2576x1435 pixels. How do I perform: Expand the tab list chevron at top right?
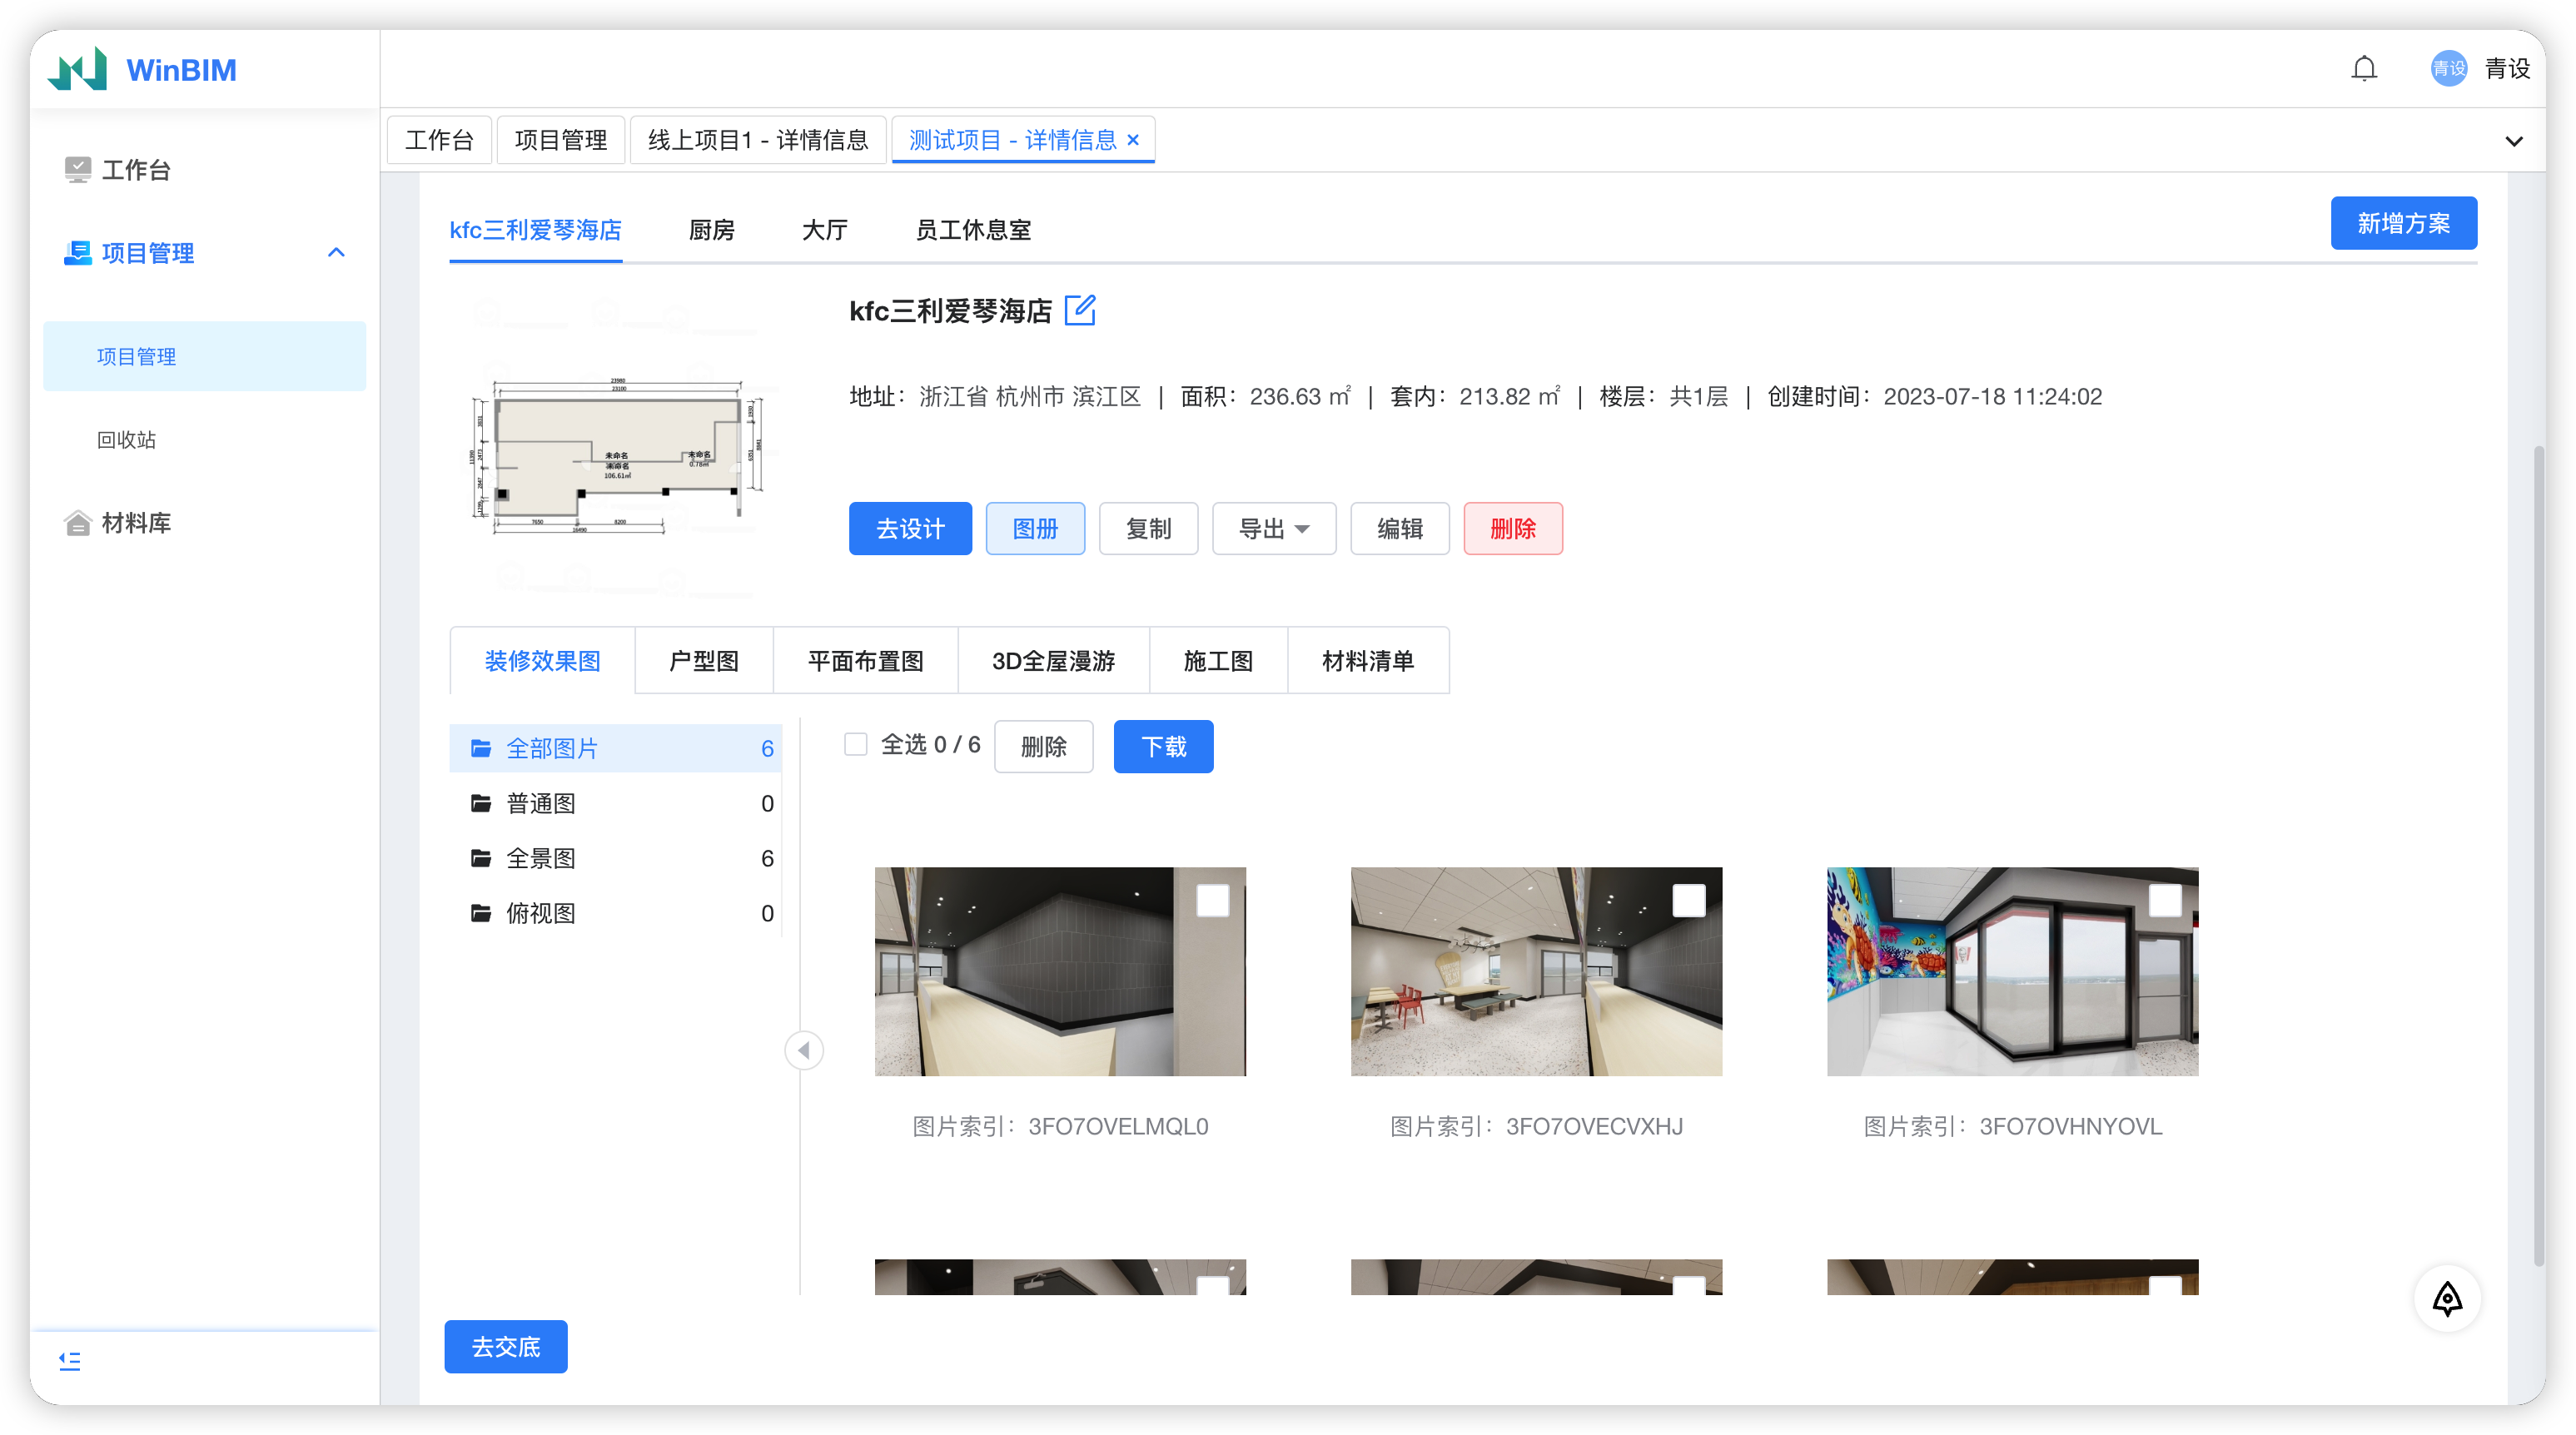click(2513, 141)
